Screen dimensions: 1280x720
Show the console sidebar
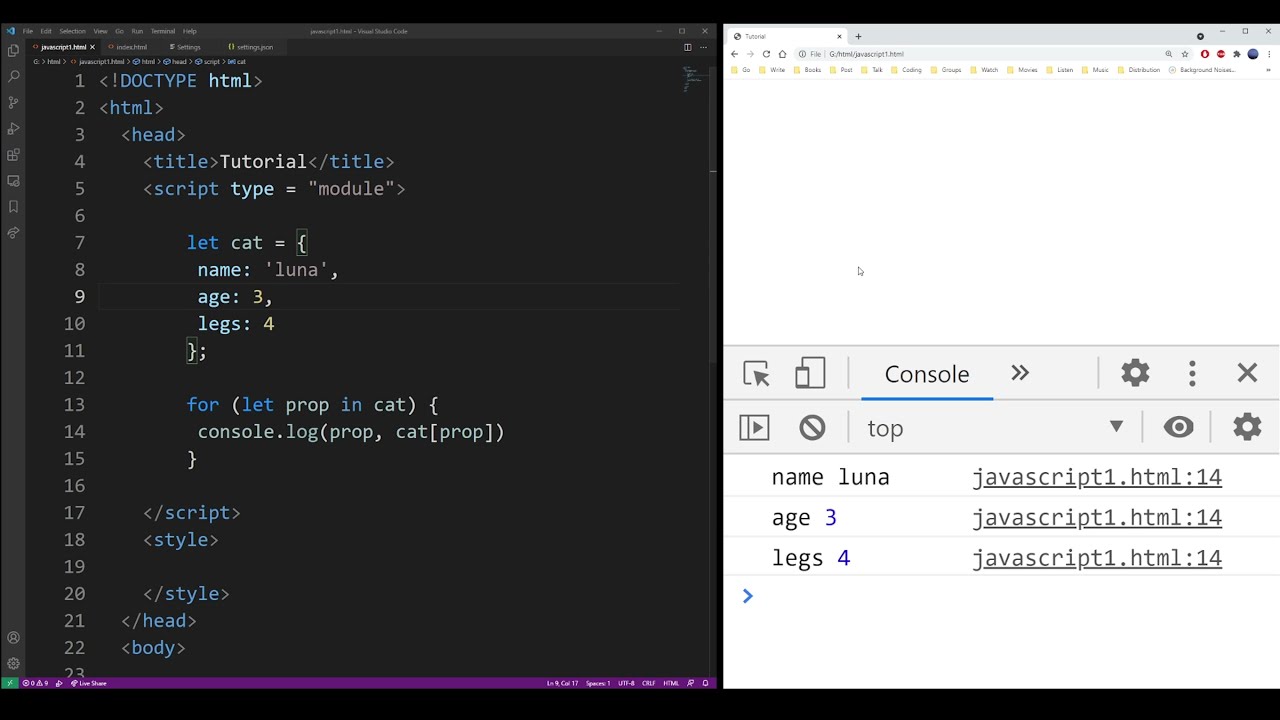(754, 428)
